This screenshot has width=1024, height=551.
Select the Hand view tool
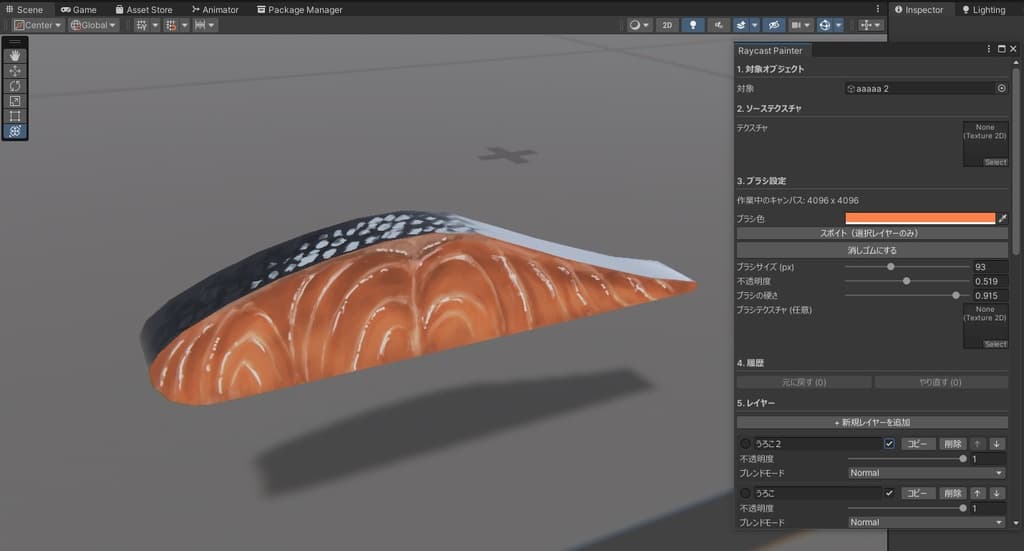(15, 55)
